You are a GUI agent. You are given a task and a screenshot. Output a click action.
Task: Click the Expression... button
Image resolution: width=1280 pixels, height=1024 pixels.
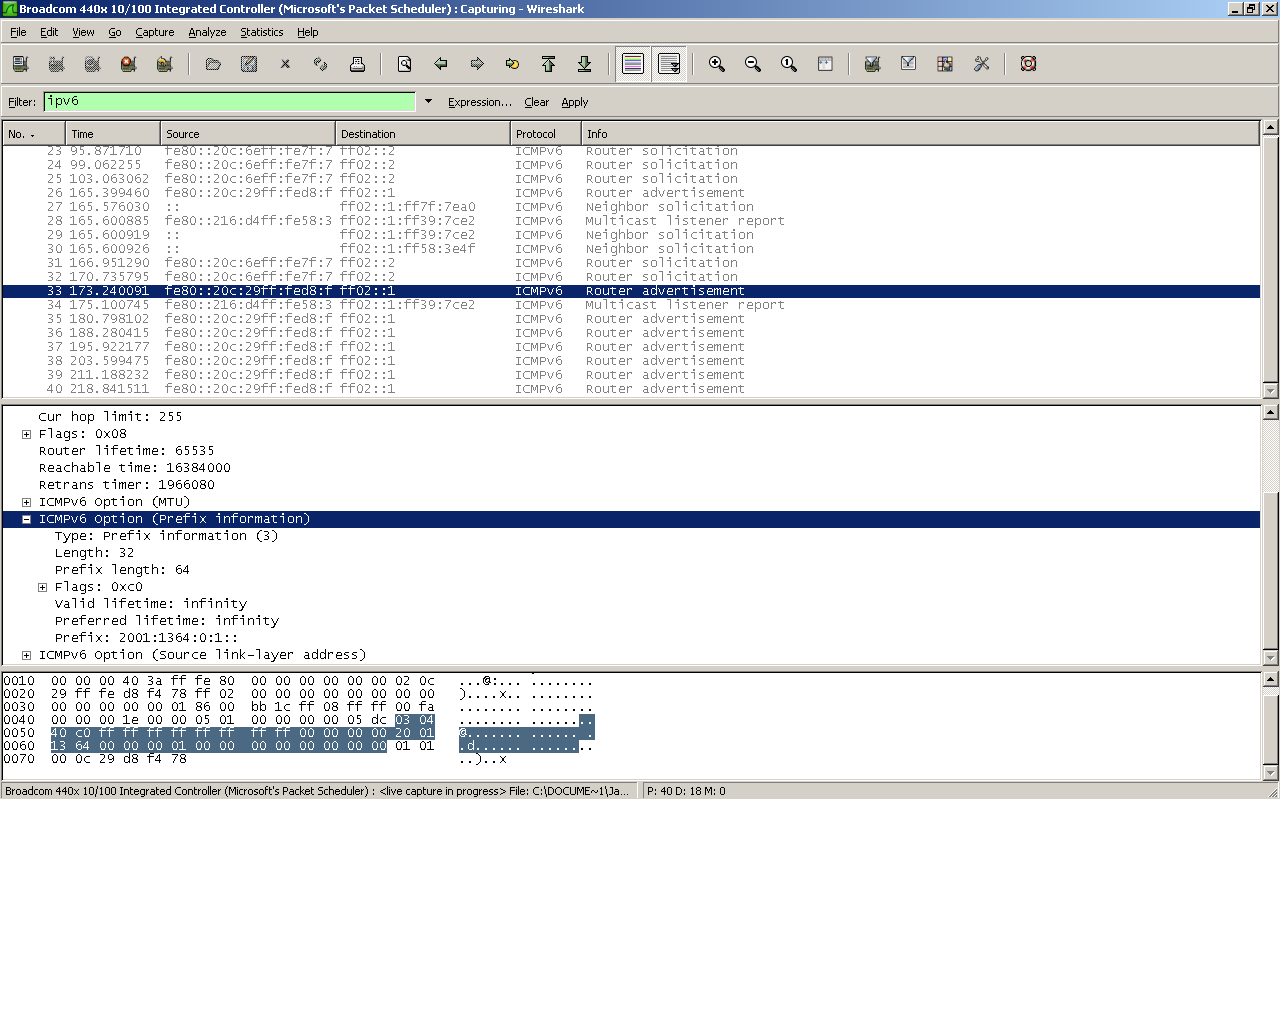tap(479, 102)
